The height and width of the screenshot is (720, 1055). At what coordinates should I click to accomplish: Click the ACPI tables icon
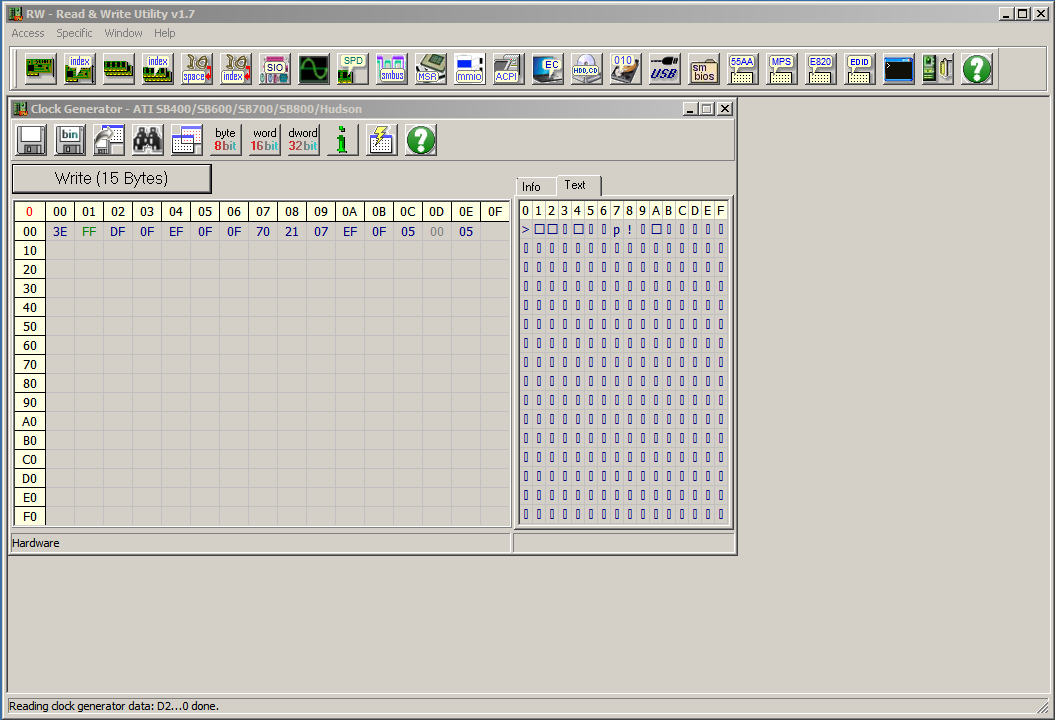[507, 68]
